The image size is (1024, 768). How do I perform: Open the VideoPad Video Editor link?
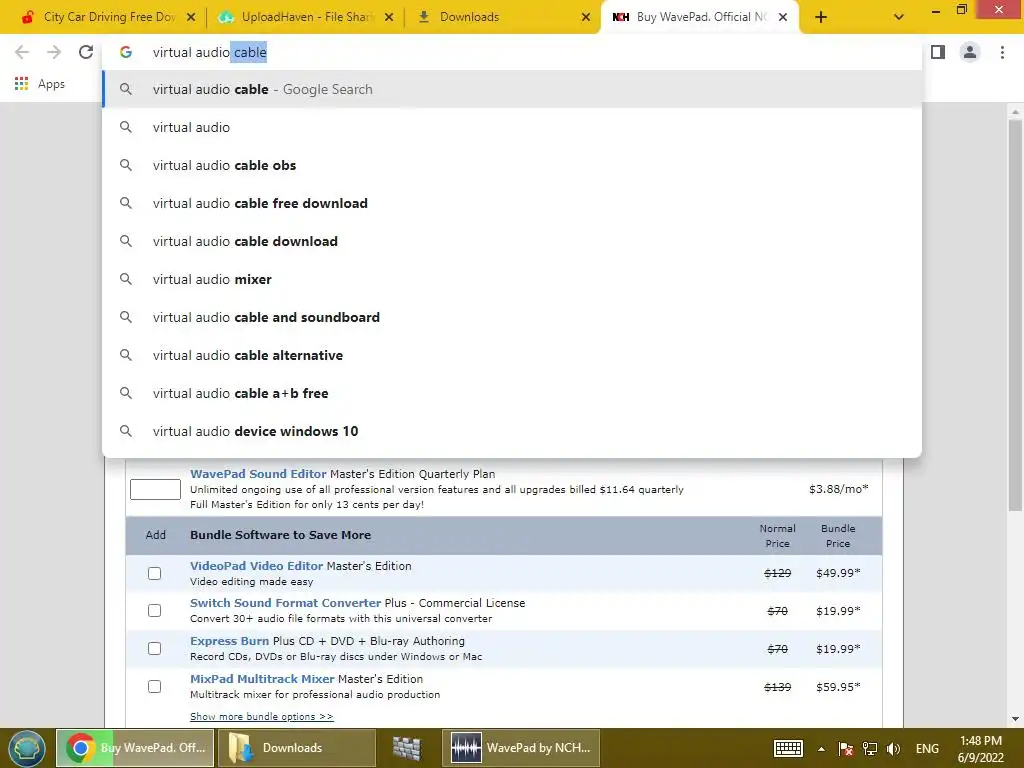pos(256,566)
